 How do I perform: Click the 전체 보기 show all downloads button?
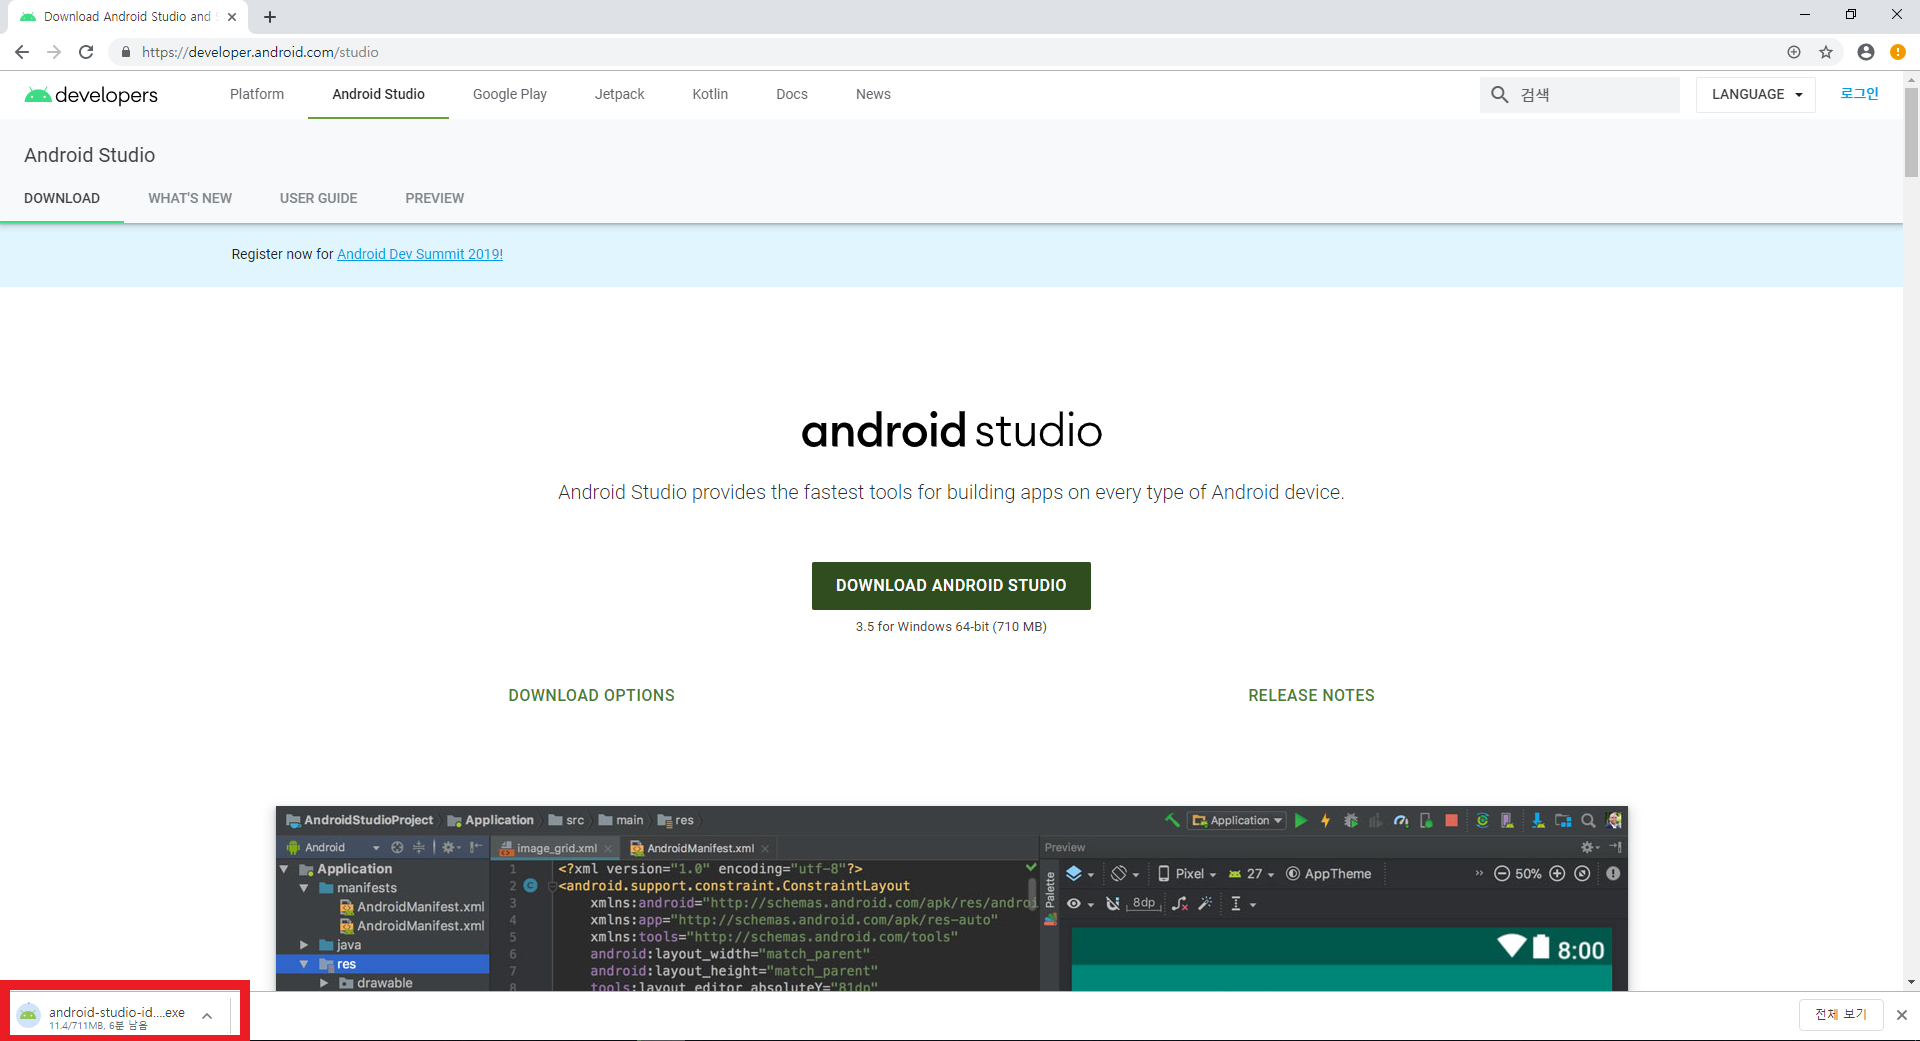1841,1014
